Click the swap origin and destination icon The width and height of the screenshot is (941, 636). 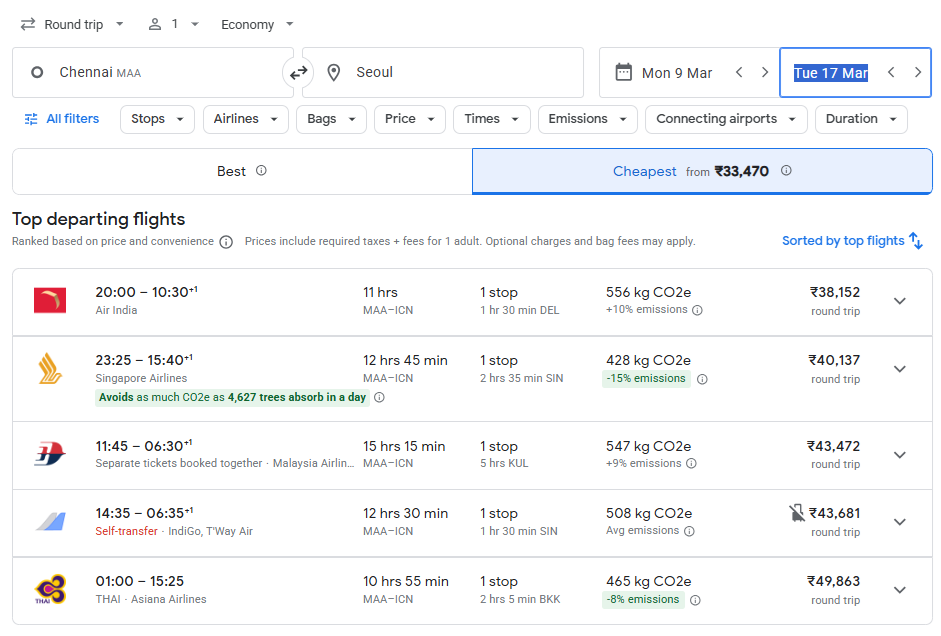298,72
